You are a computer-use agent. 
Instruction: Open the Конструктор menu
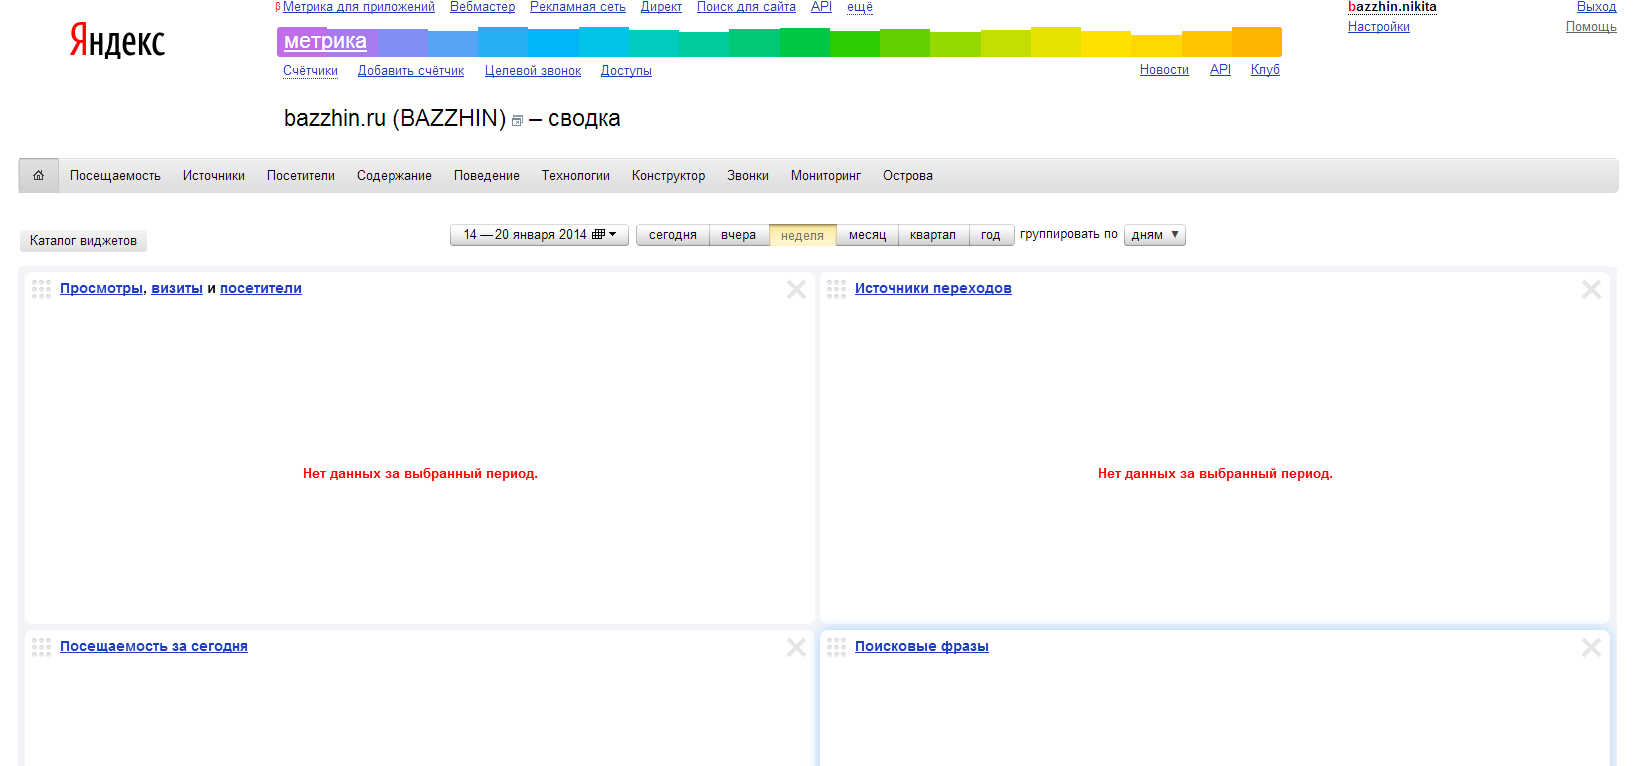668,176
